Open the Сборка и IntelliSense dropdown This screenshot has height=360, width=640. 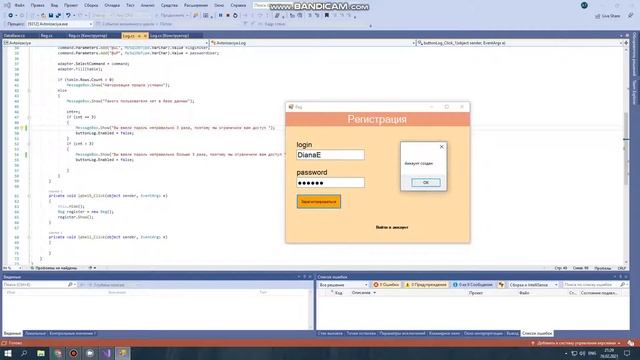[533, 284]
